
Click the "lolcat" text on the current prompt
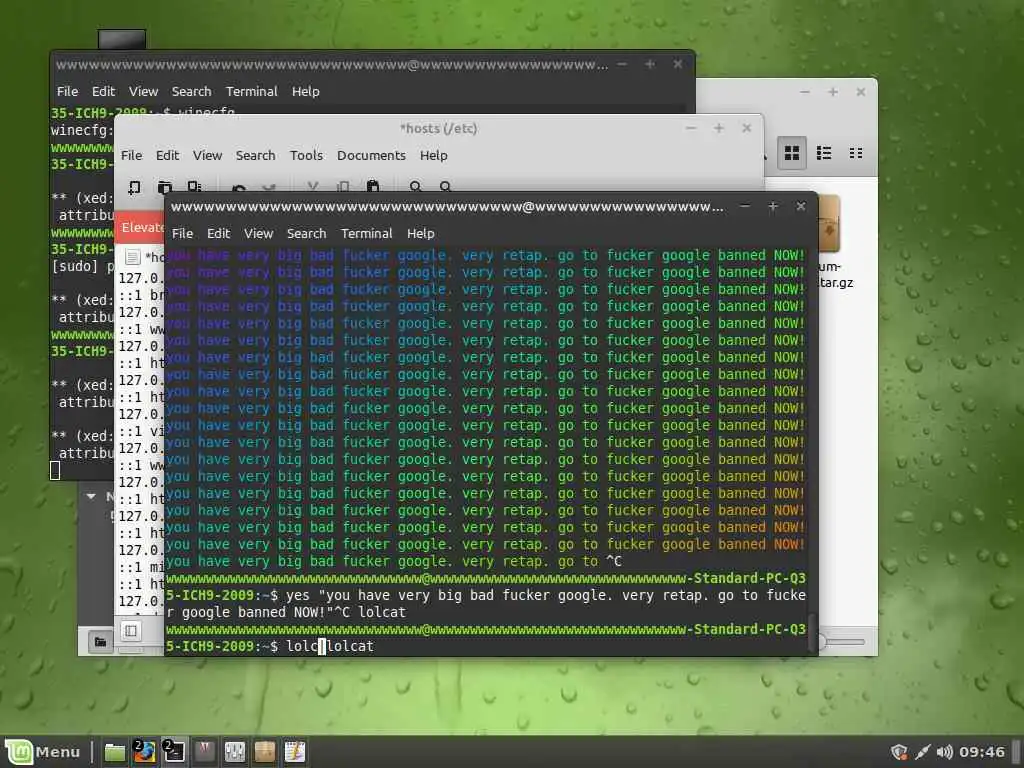(x=350, y=647)
